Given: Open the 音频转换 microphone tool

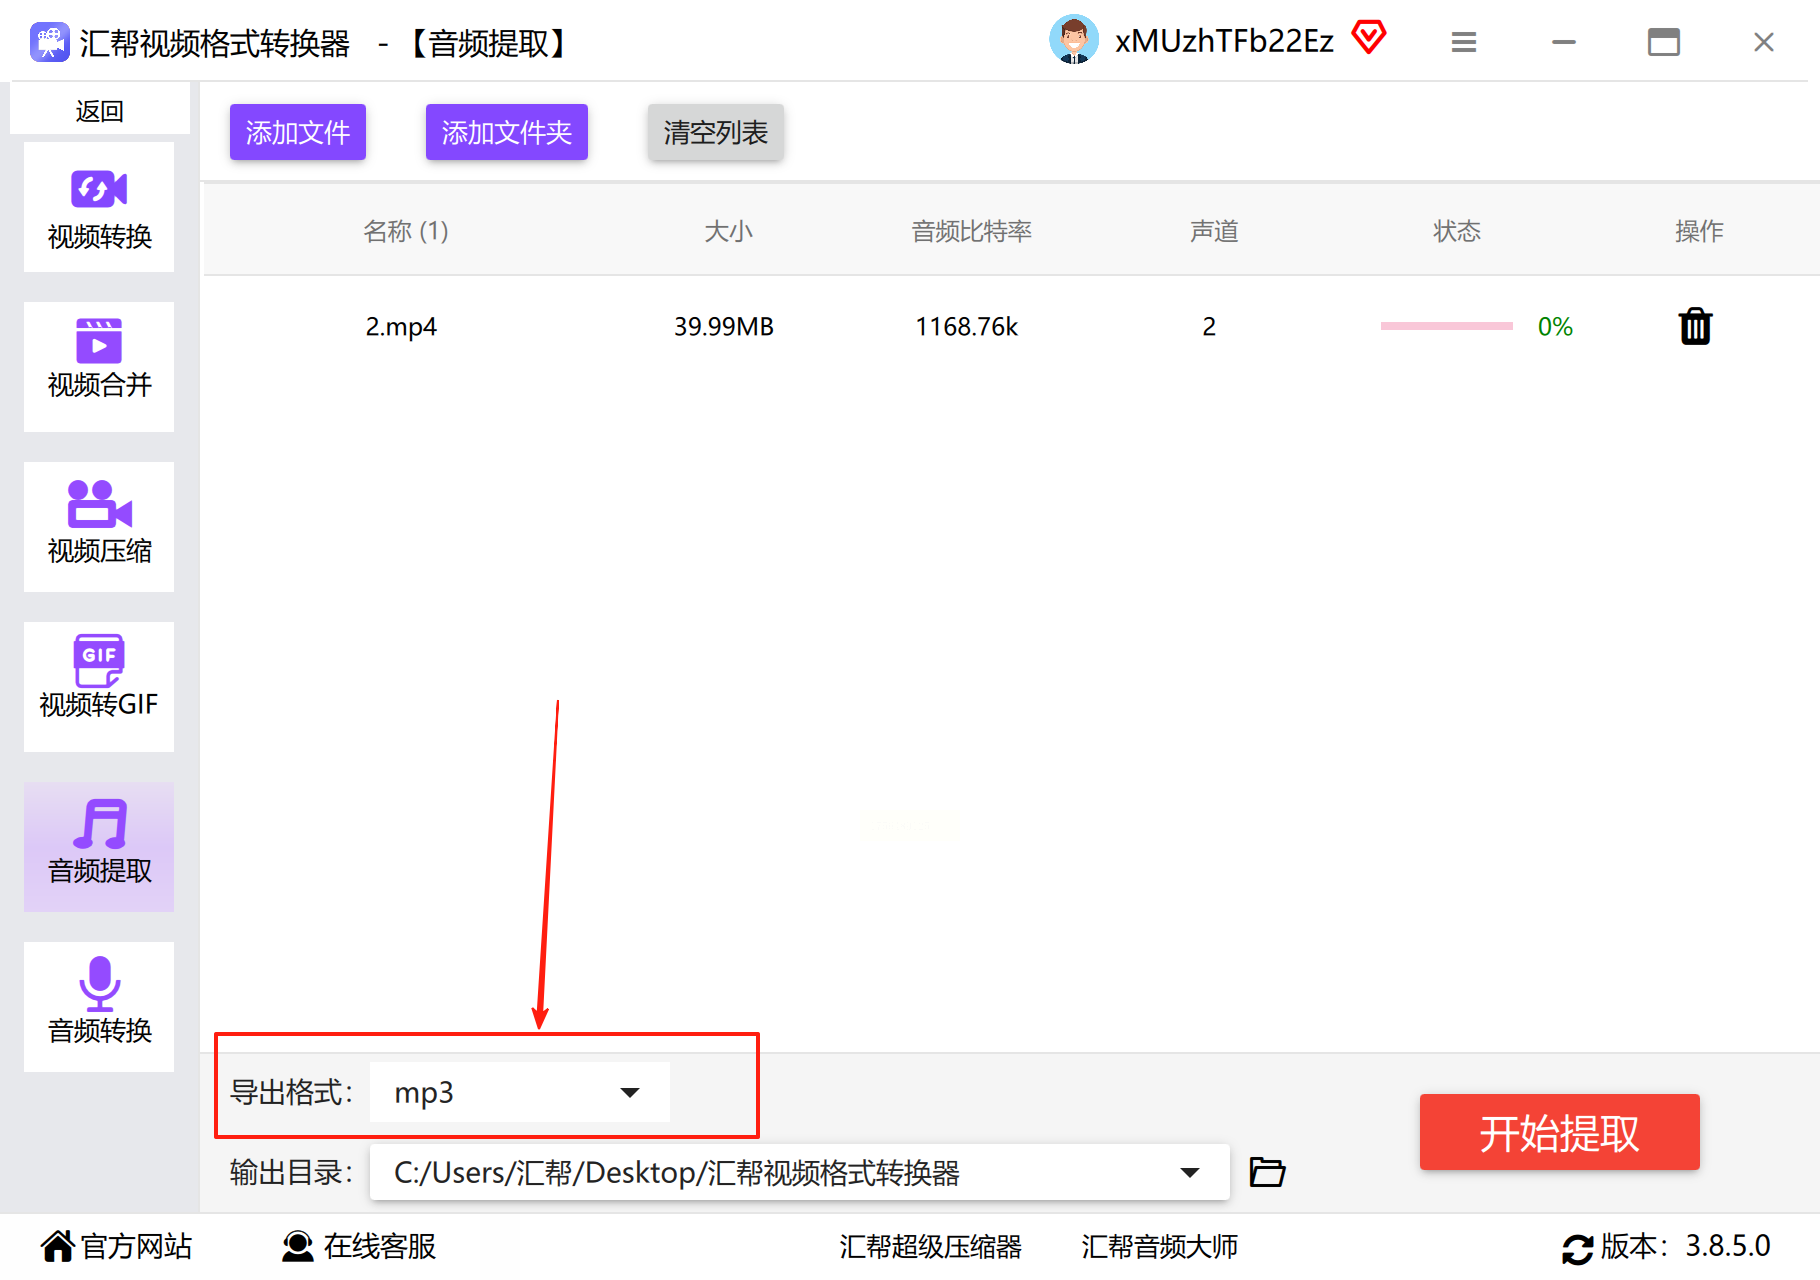Looking at the screenshot, I should [99, 1007].
